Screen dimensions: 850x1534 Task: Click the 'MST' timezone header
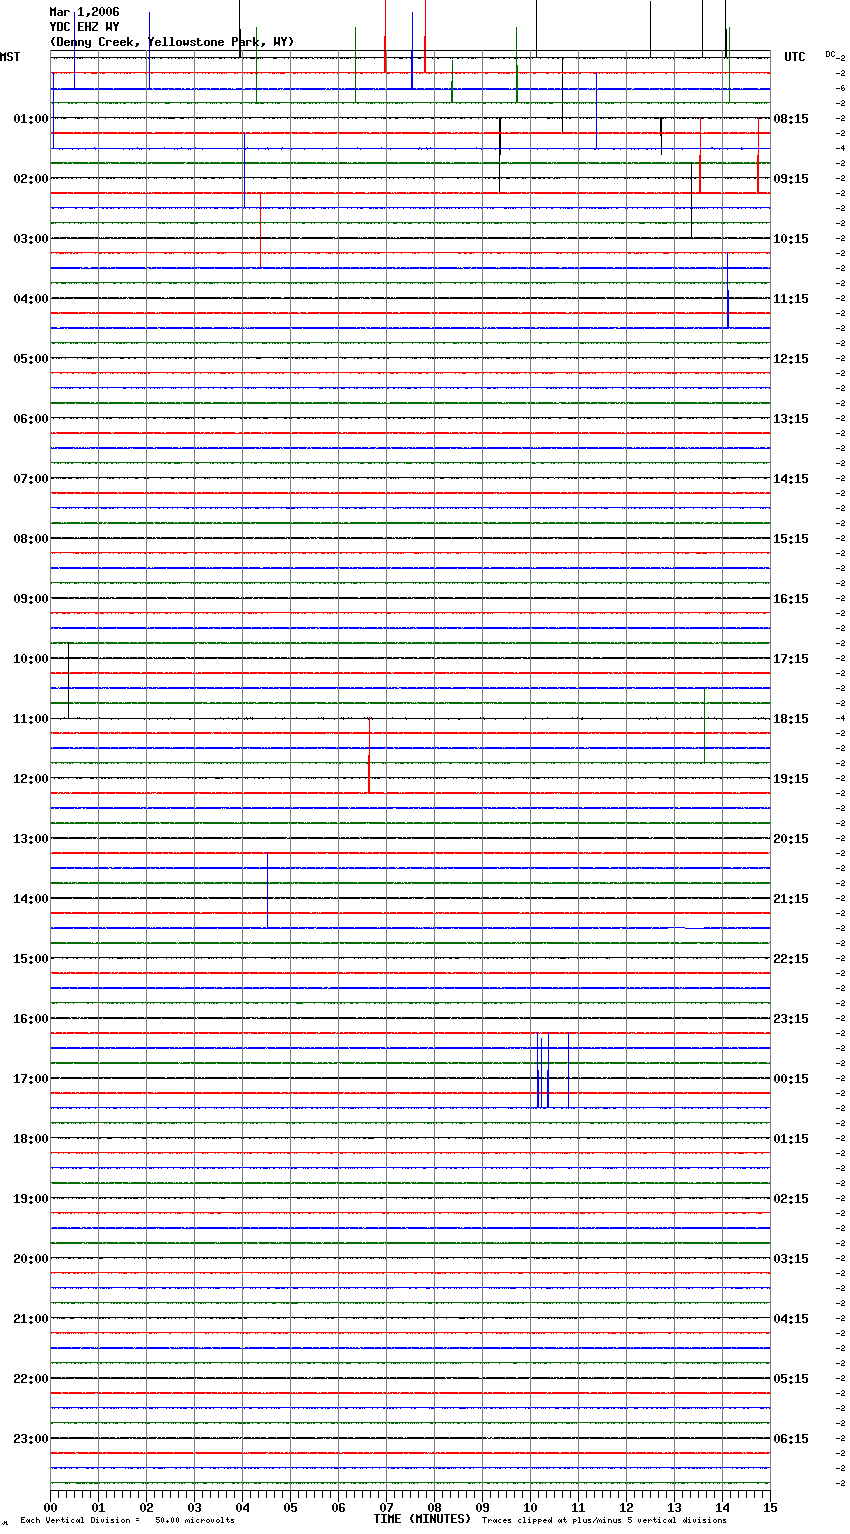[10, 57]
